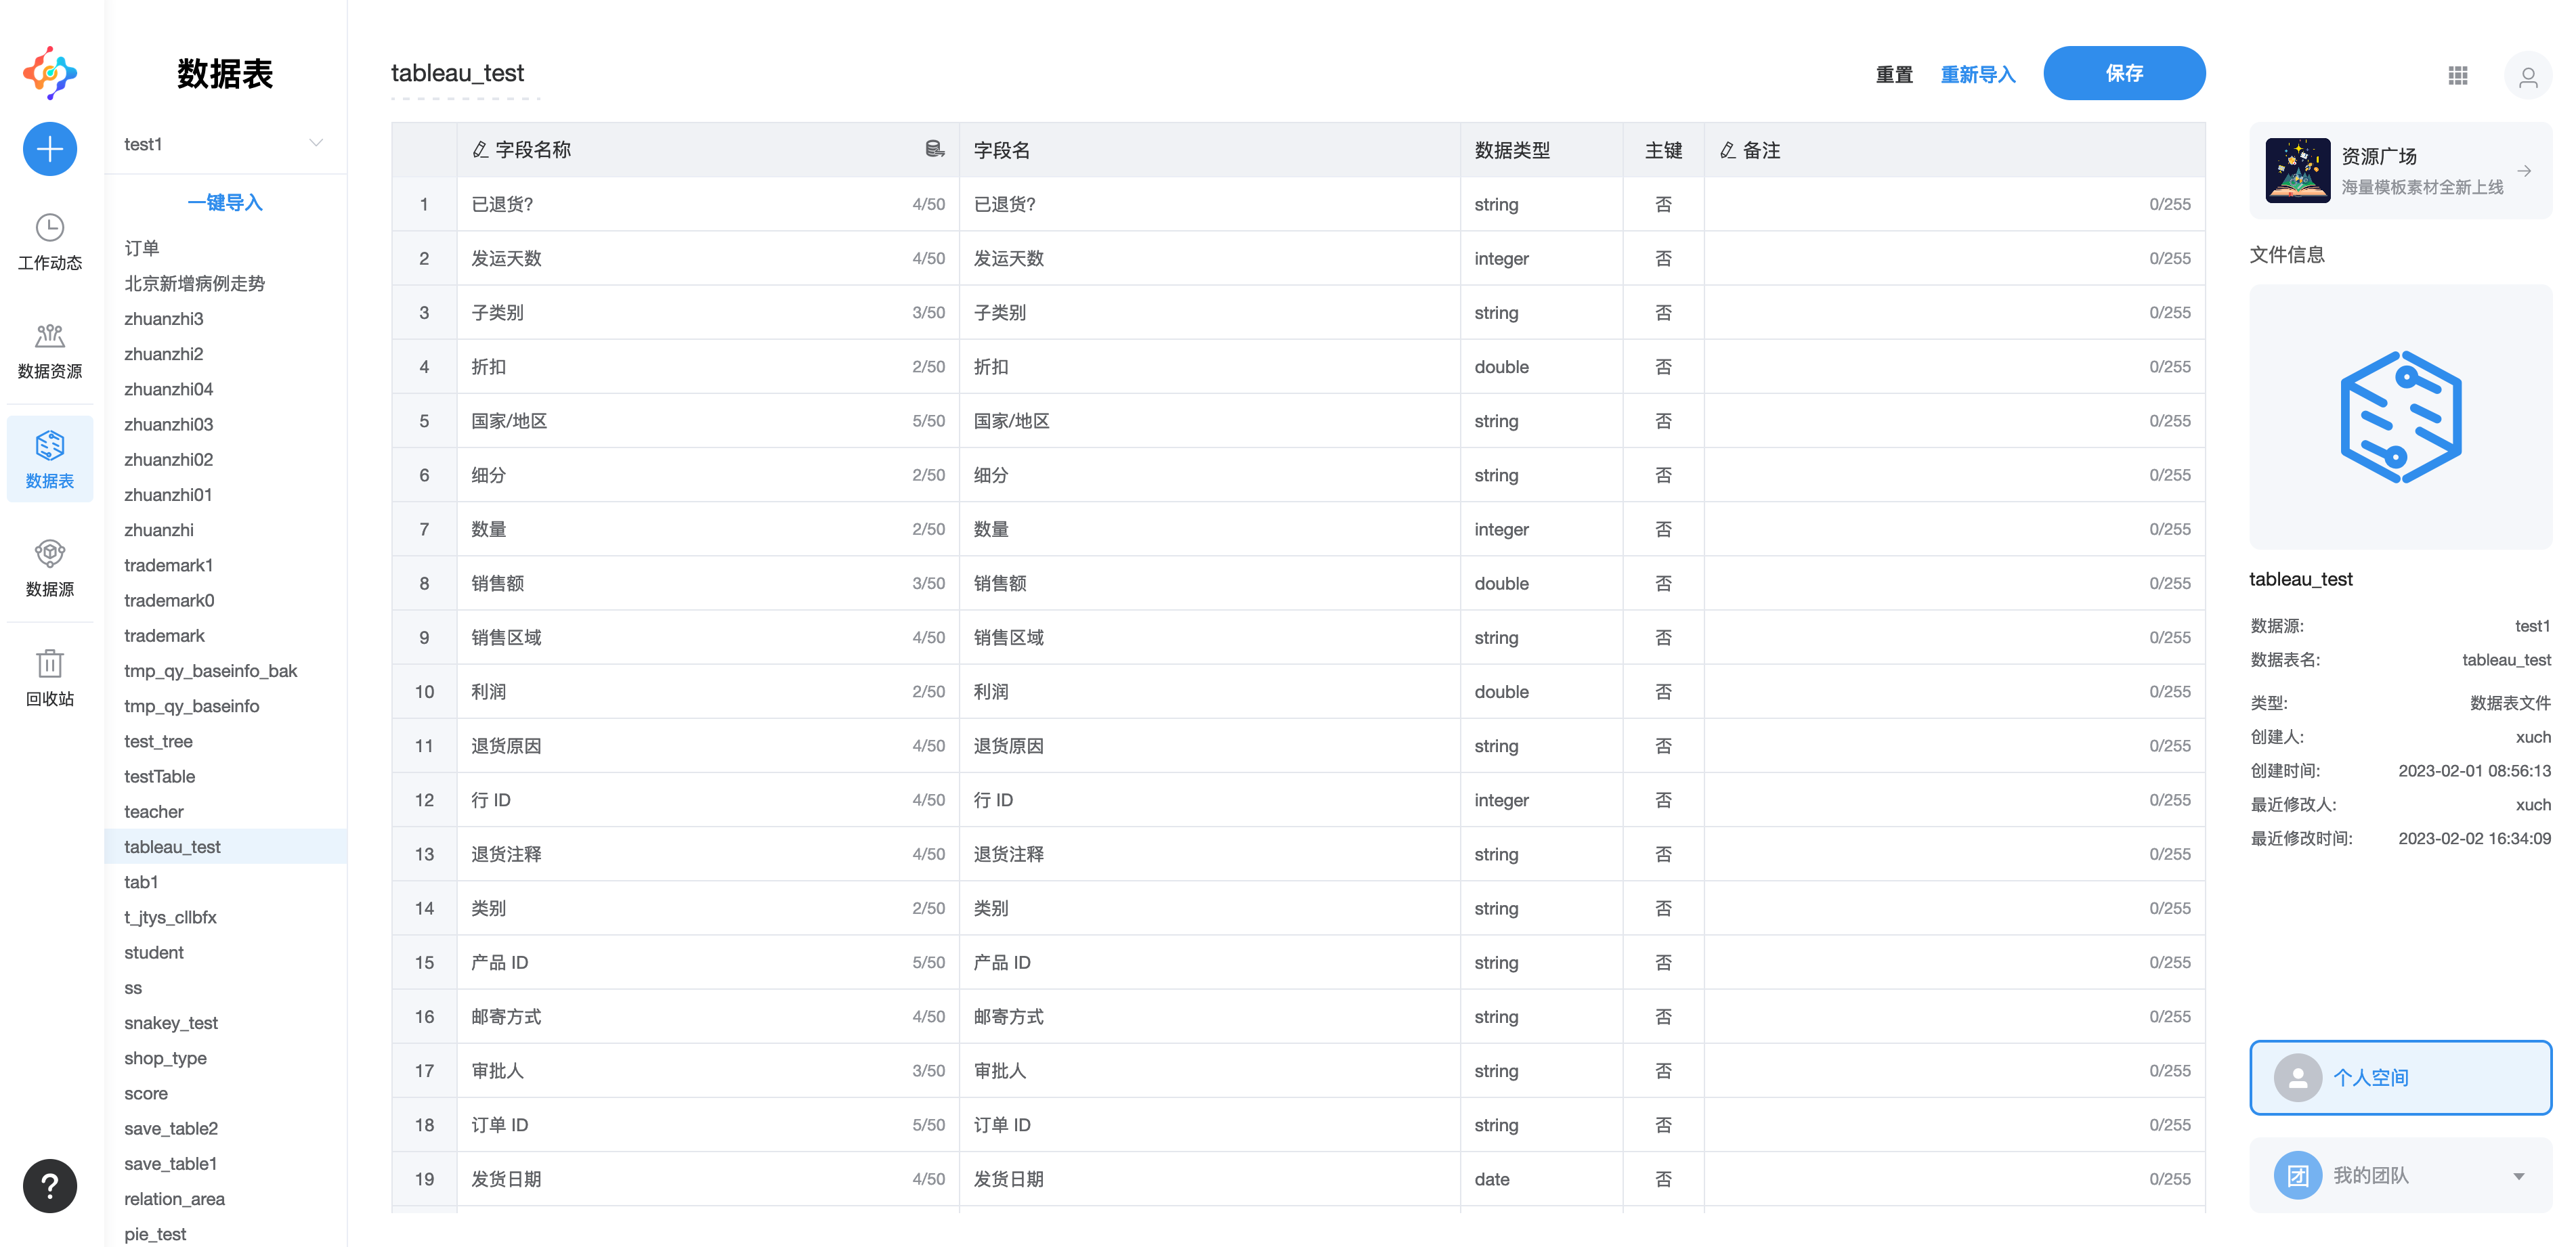Open the 工作动态 clock icon
Screen dimensions: 2576x1247
pyautogui.click(x=50, y=229)
